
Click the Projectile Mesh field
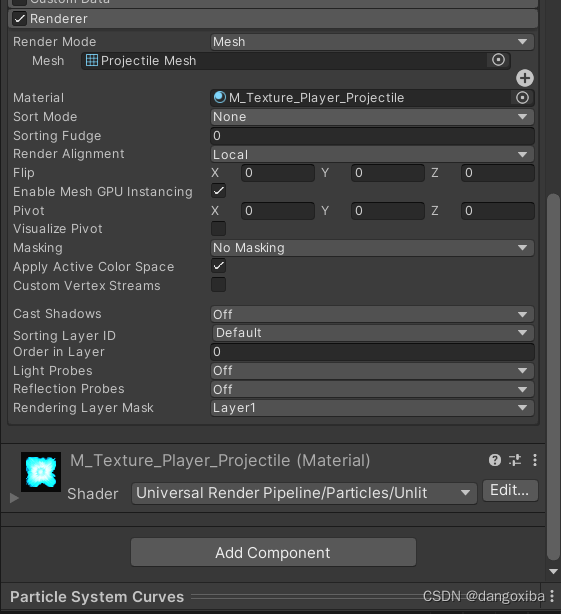(296, 61)
